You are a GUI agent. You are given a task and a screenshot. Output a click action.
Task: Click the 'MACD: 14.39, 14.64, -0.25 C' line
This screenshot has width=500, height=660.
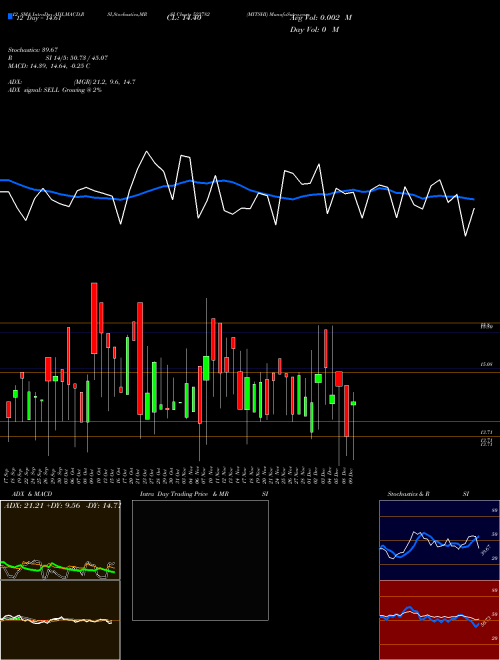click(x=49, y=66)
